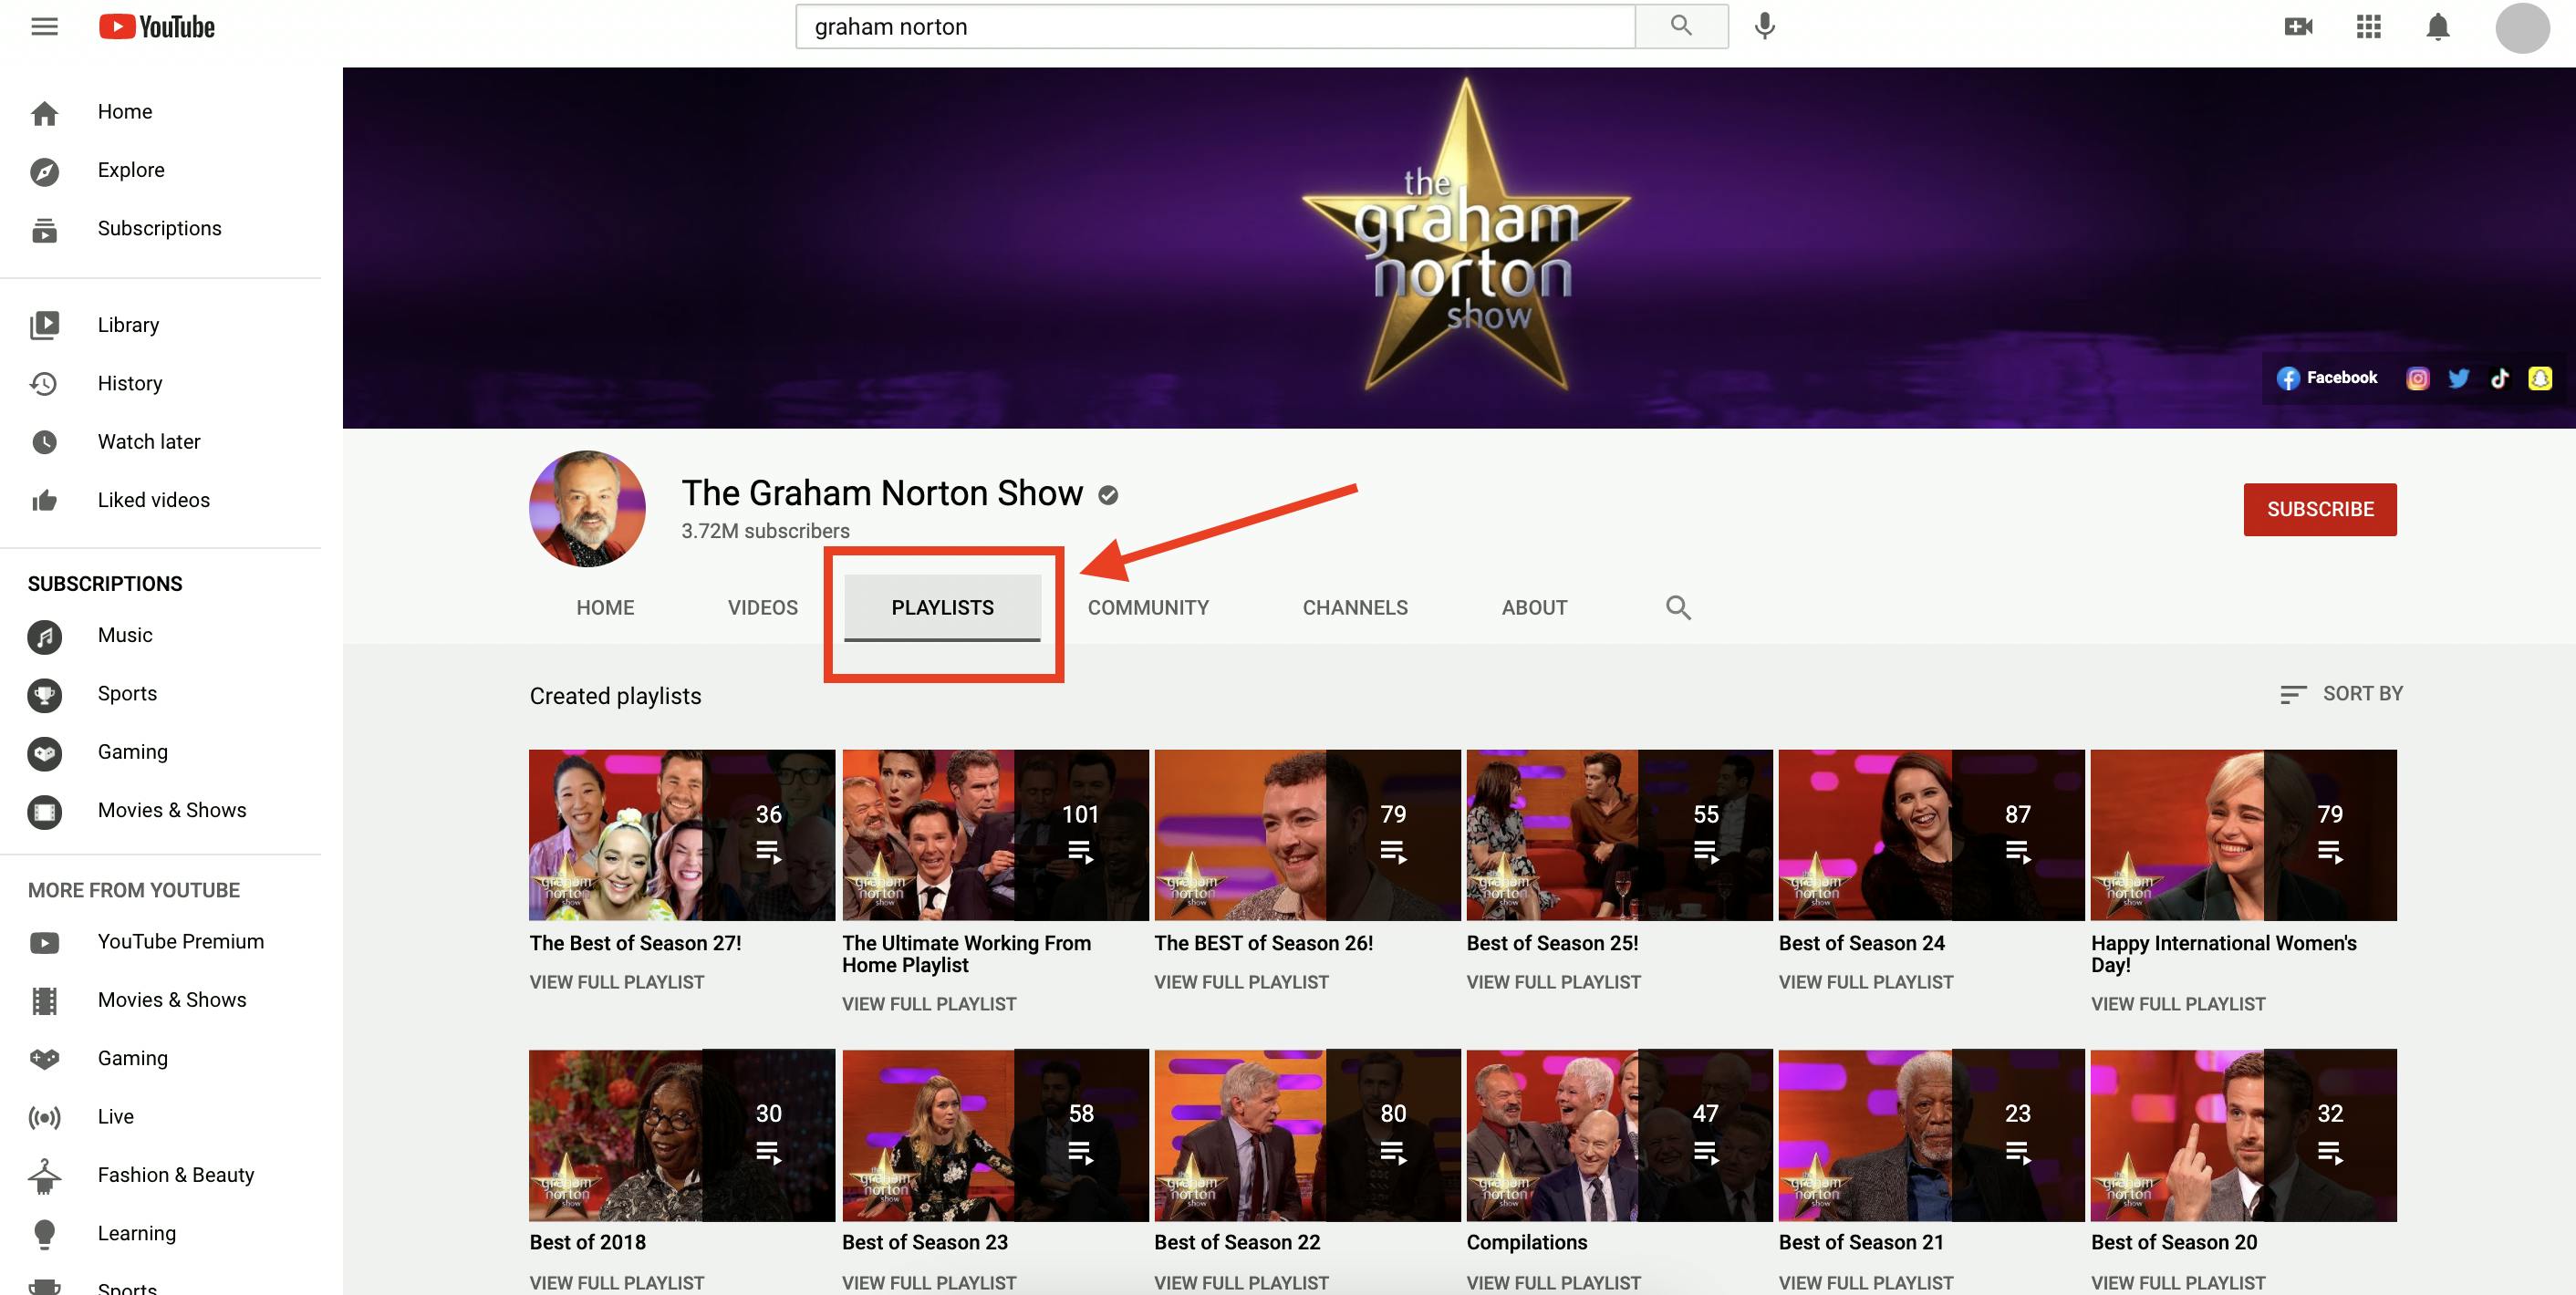
Task: Switch to the ABOUT tab
Action: point(1534,607)
